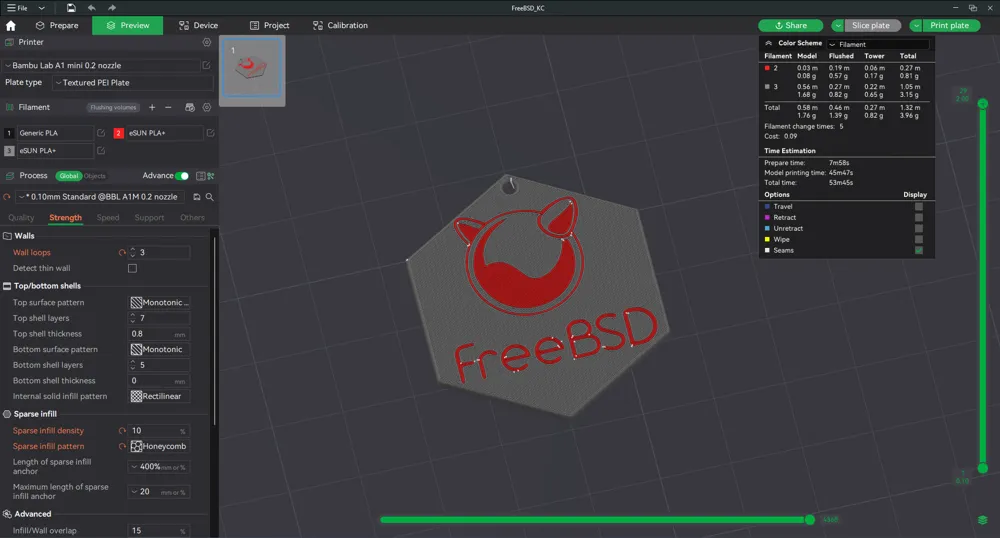Open the 0.10mm Standard process preset dropdown

coord(100,197)
